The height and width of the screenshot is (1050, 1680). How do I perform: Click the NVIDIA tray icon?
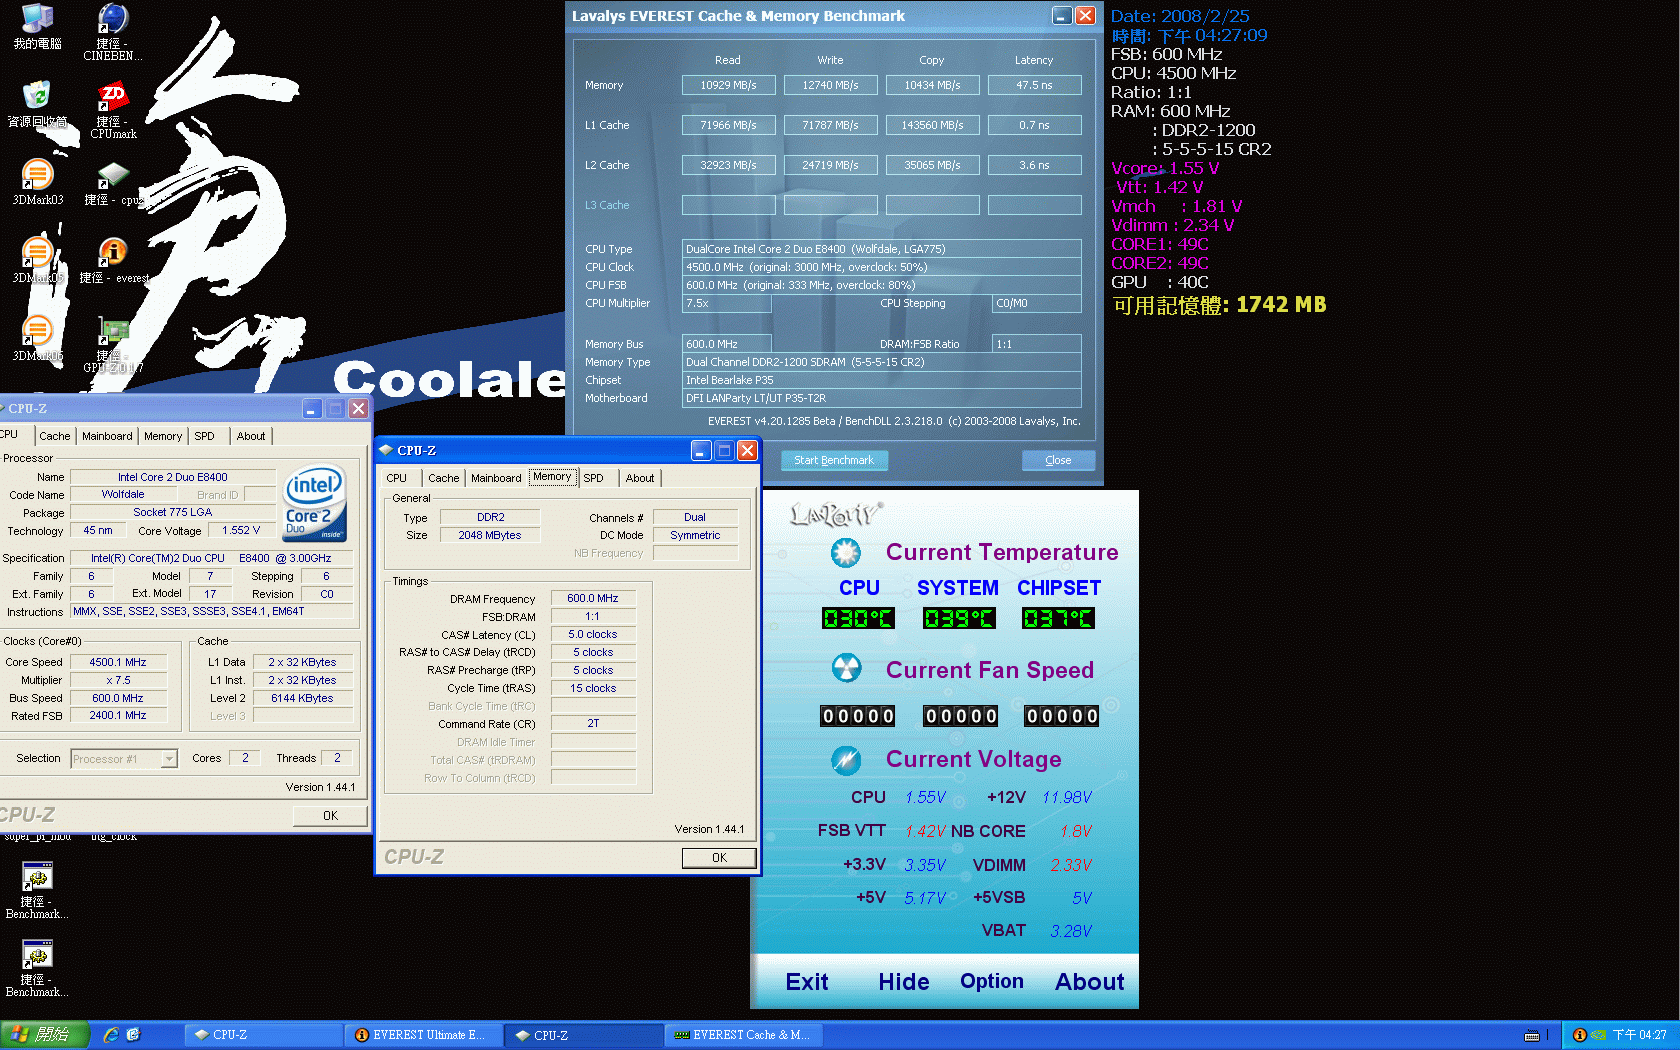point(1598,1035)
